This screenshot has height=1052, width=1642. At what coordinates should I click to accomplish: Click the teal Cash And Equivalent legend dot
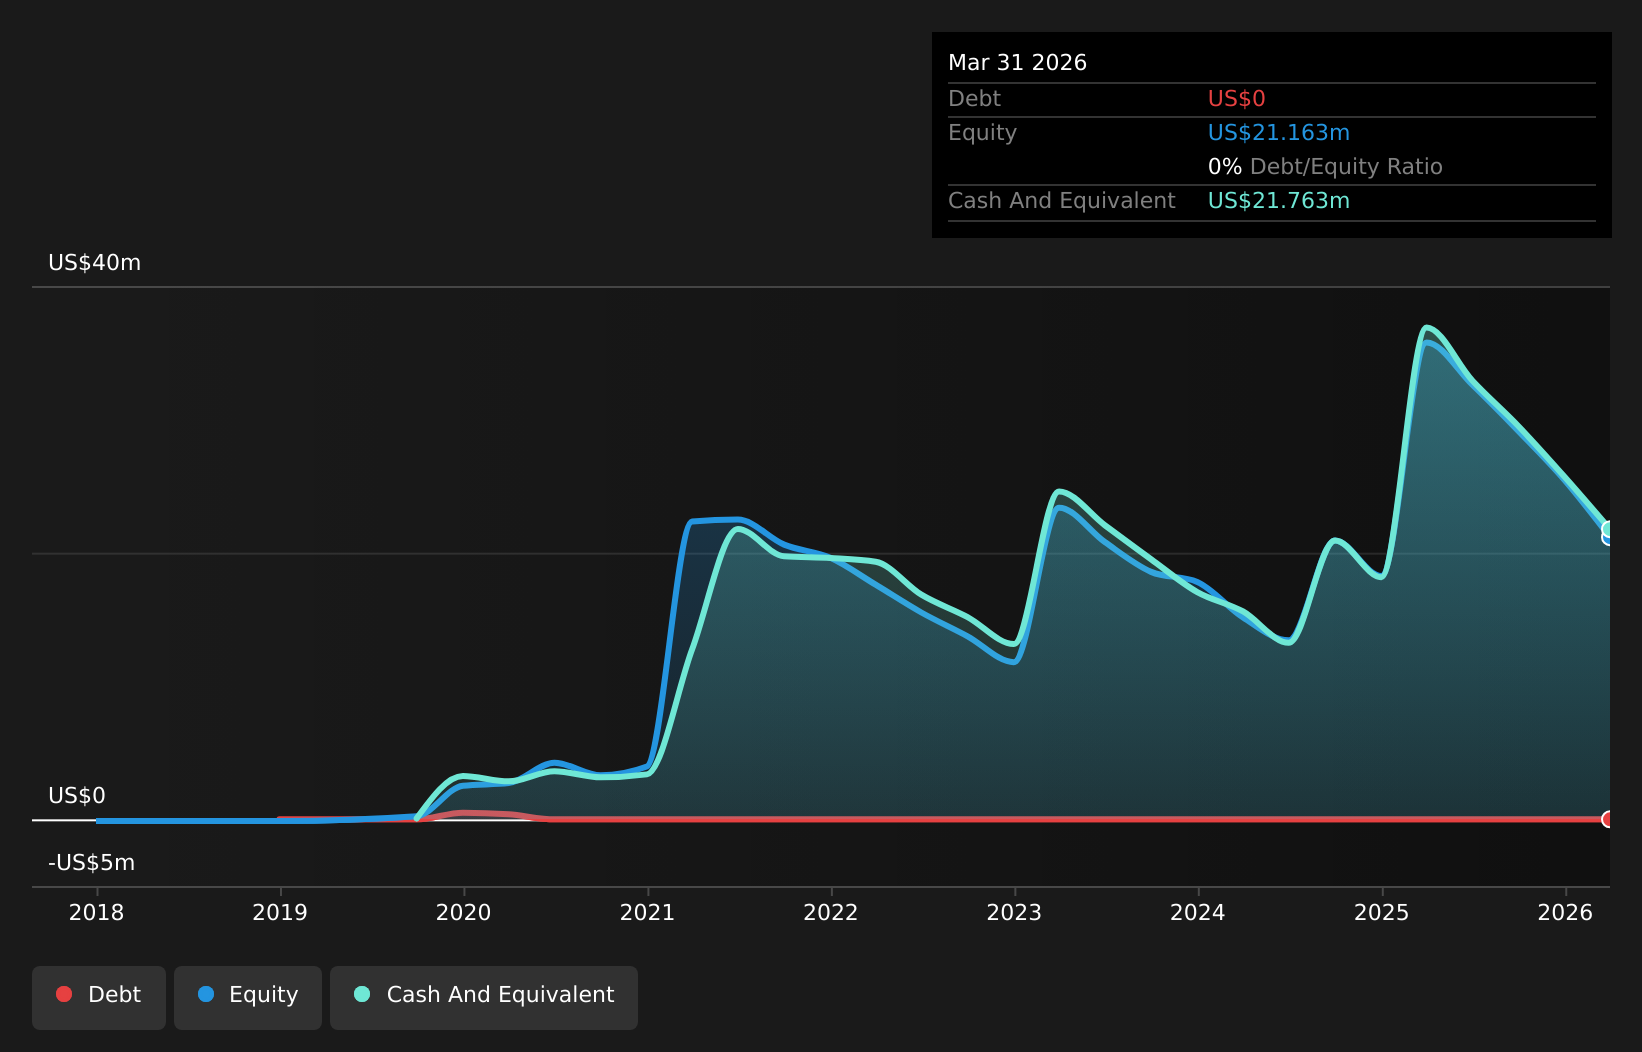pos(362,994)
